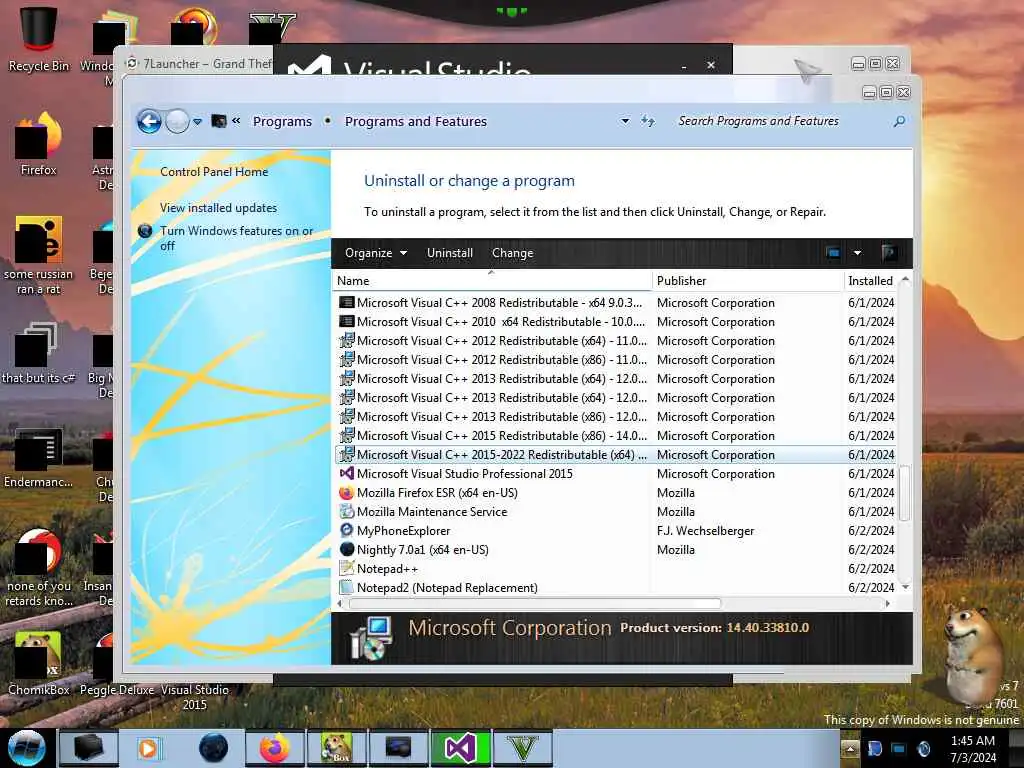Open View installed updates link
Viewport: 1024px width, 768px height.
pos(218,208)
